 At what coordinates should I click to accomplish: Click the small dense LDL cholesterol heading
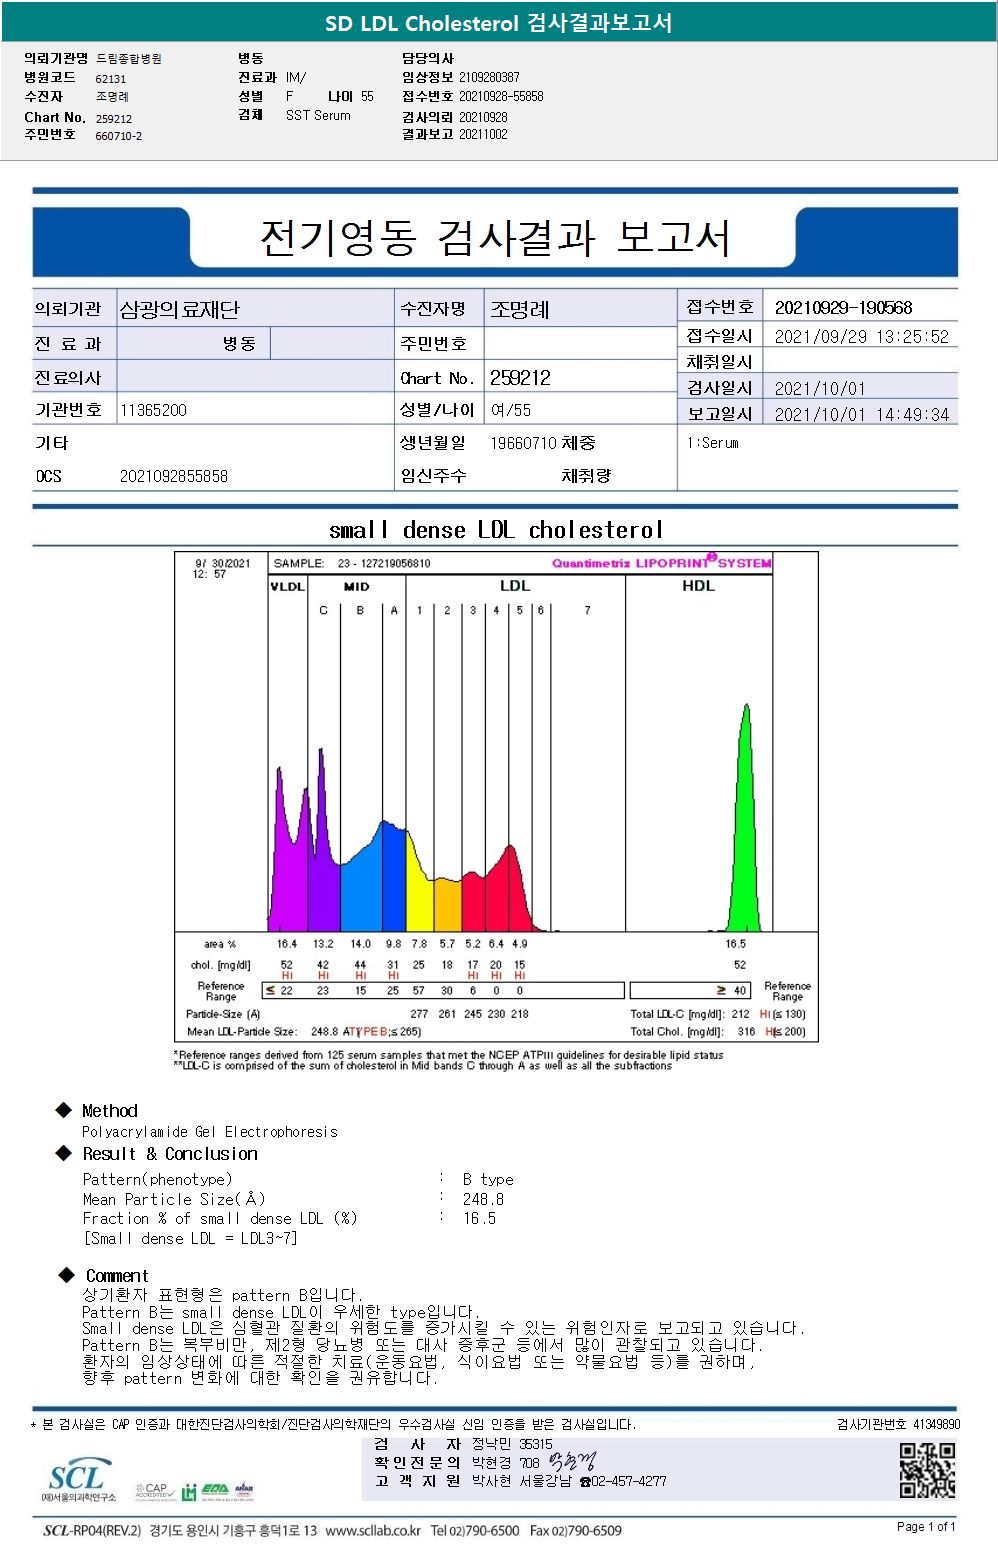(496, 530)
